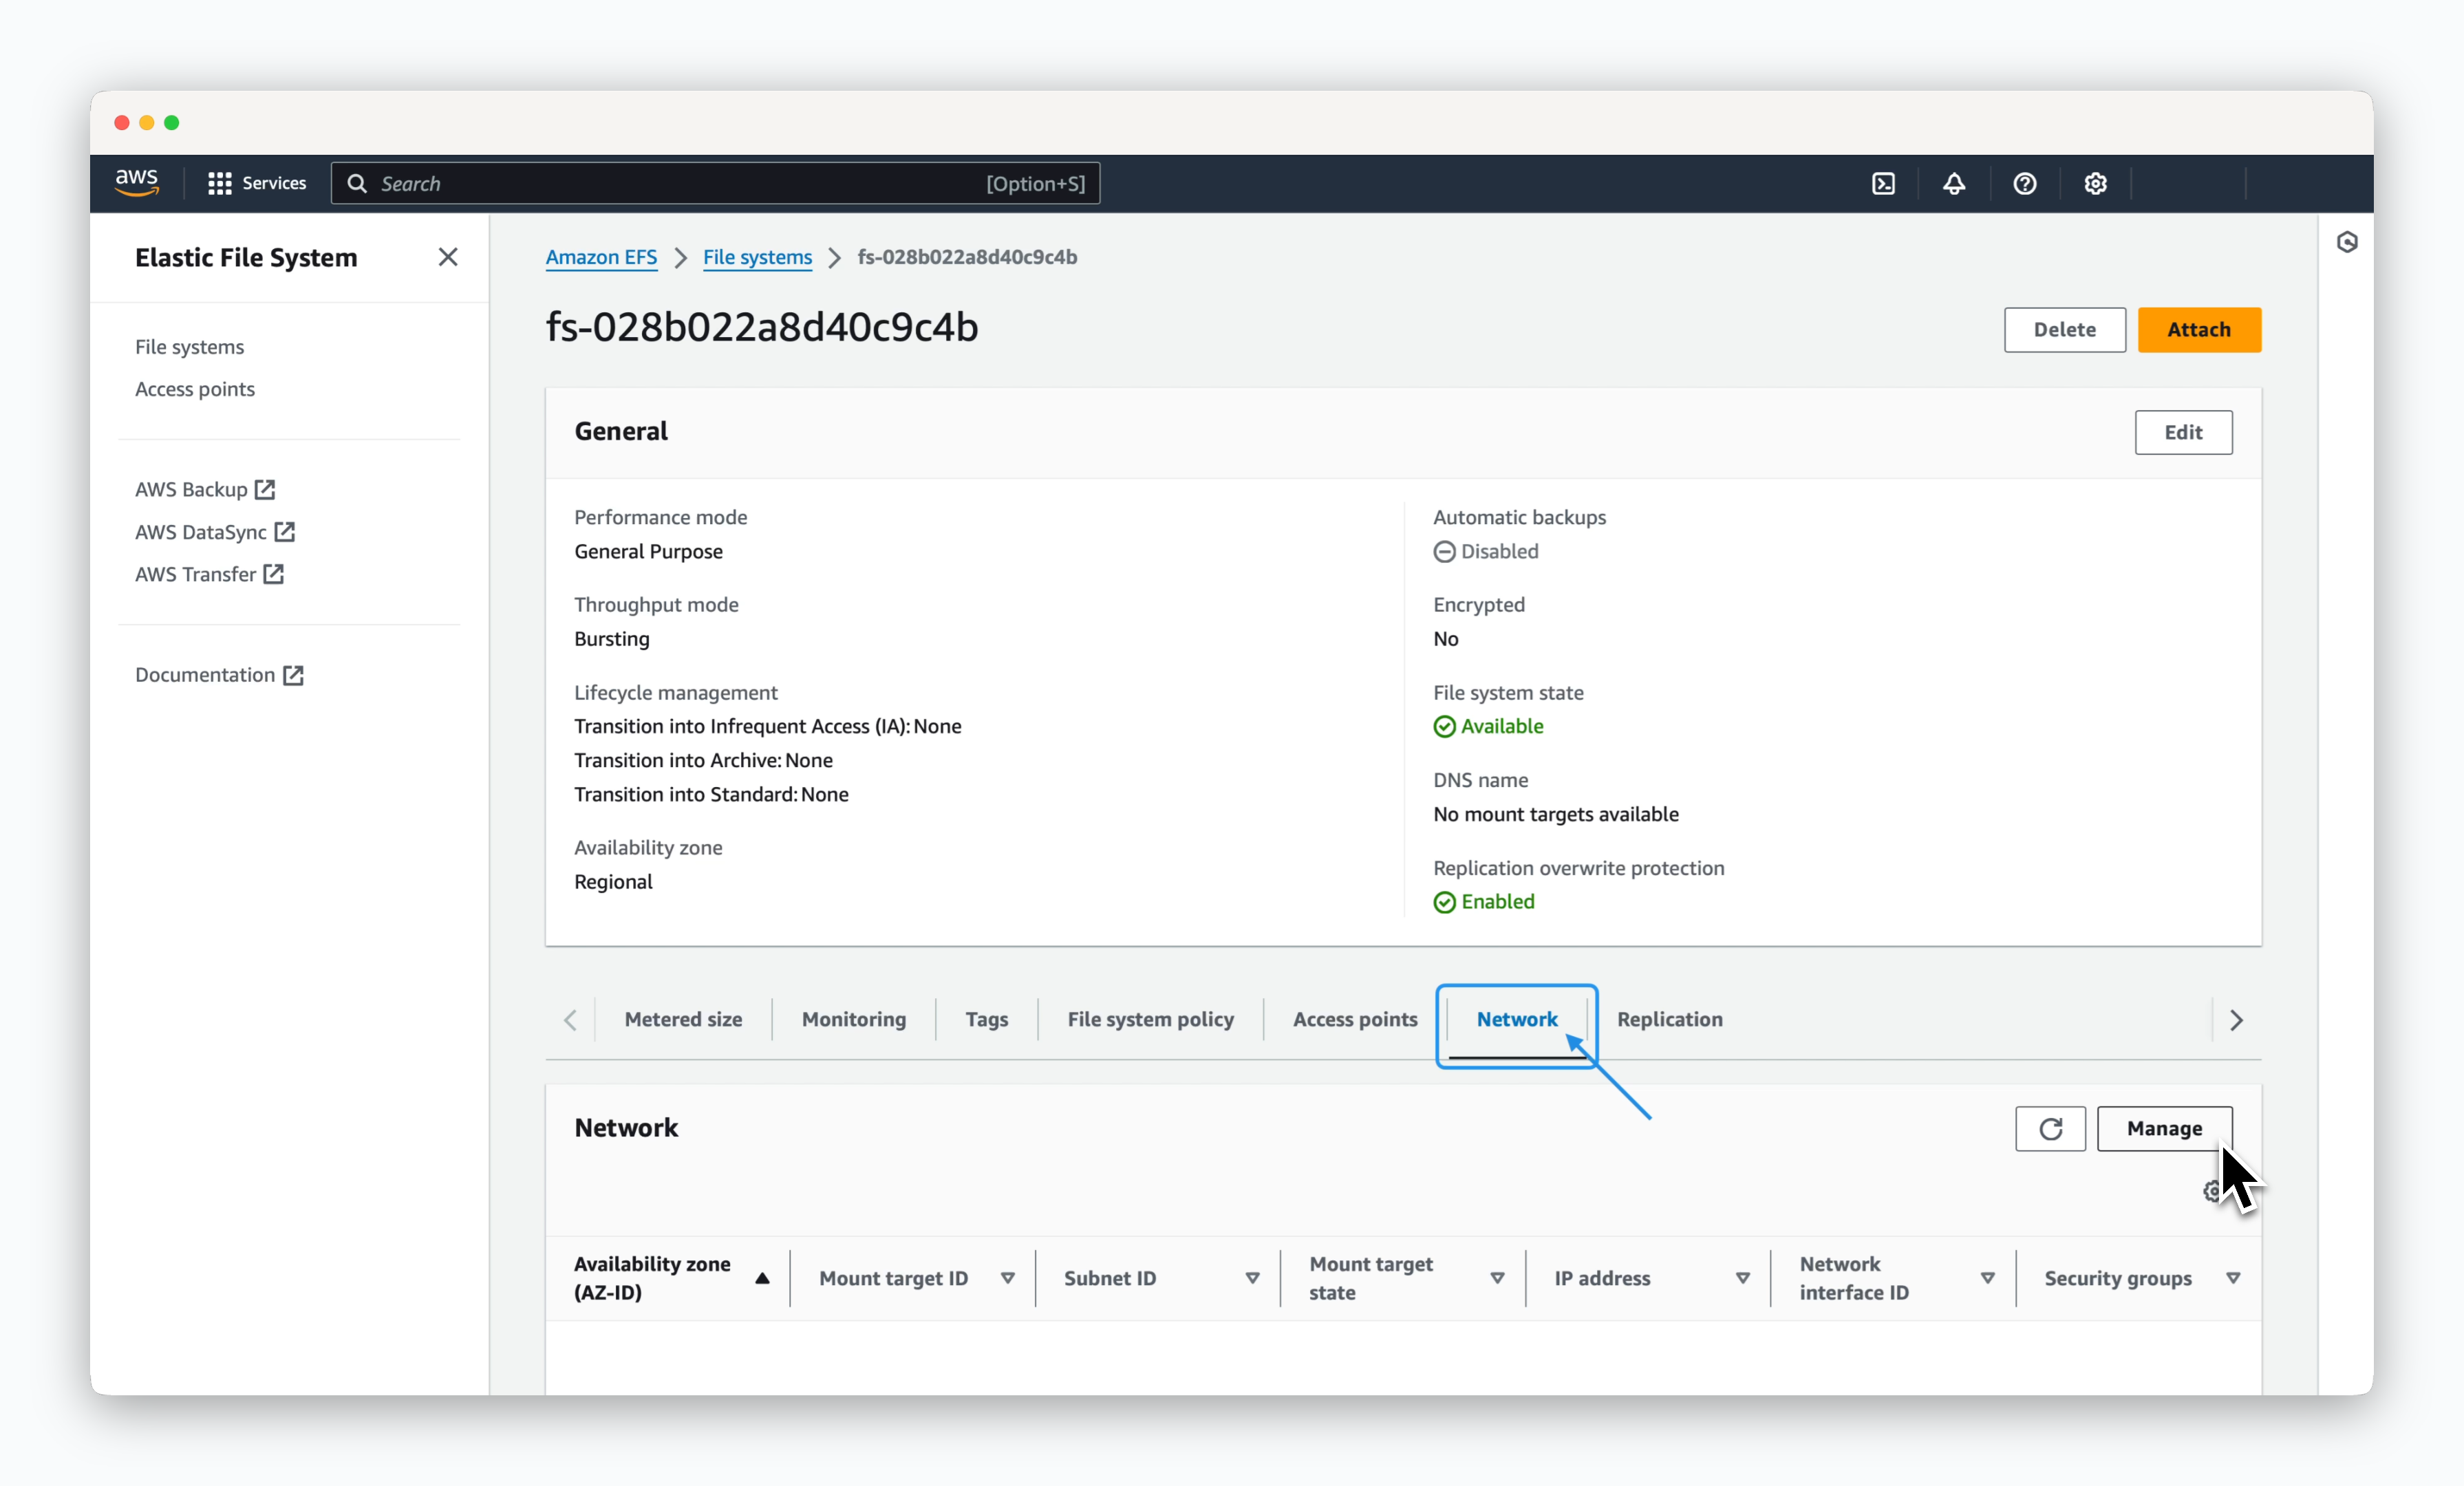Screen dimensions: 2464x1486
Task: Sort by Mount target ID column
Action: pos(1007,1278)
